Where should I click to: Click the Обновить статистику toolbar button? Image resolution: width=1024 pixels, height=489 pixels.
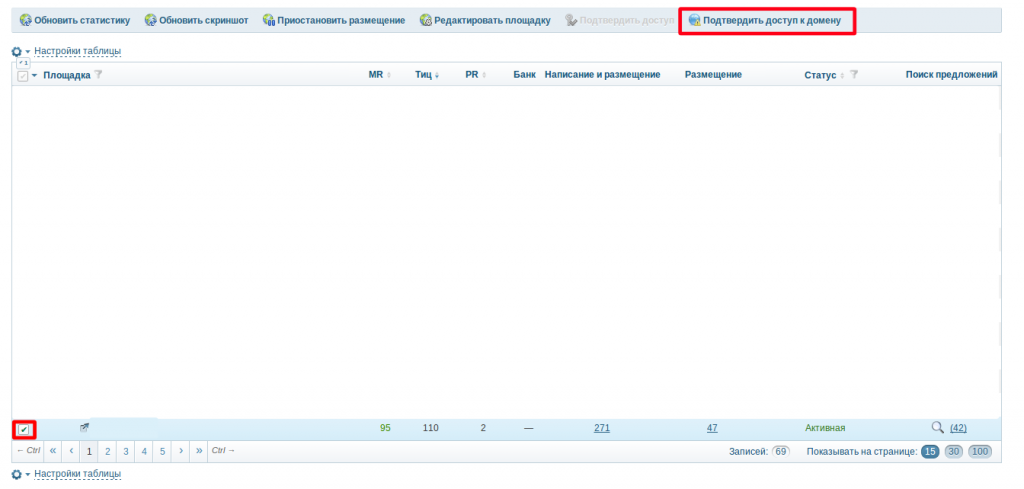(x=75, y=20)
